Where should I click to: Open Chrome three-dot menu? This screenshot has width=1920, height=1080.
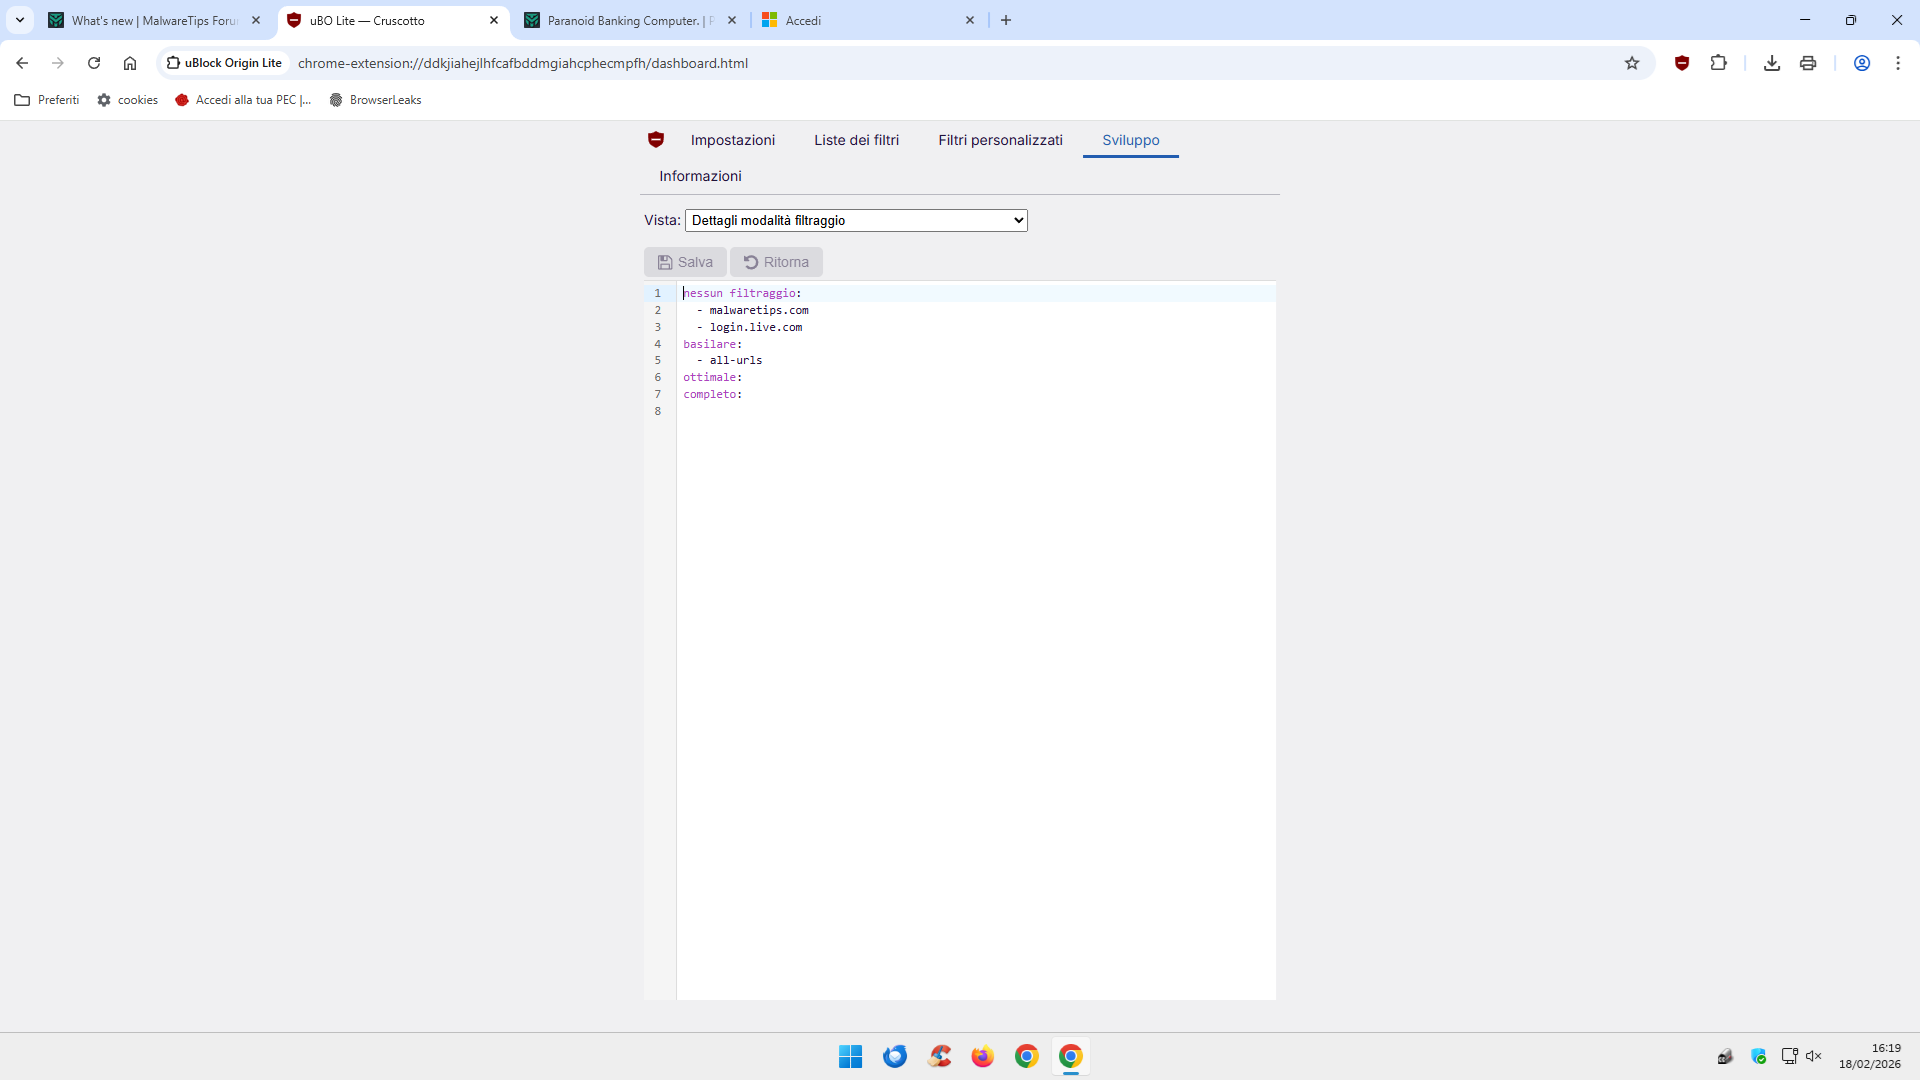pyautogui.click(x=1898, y=63)
